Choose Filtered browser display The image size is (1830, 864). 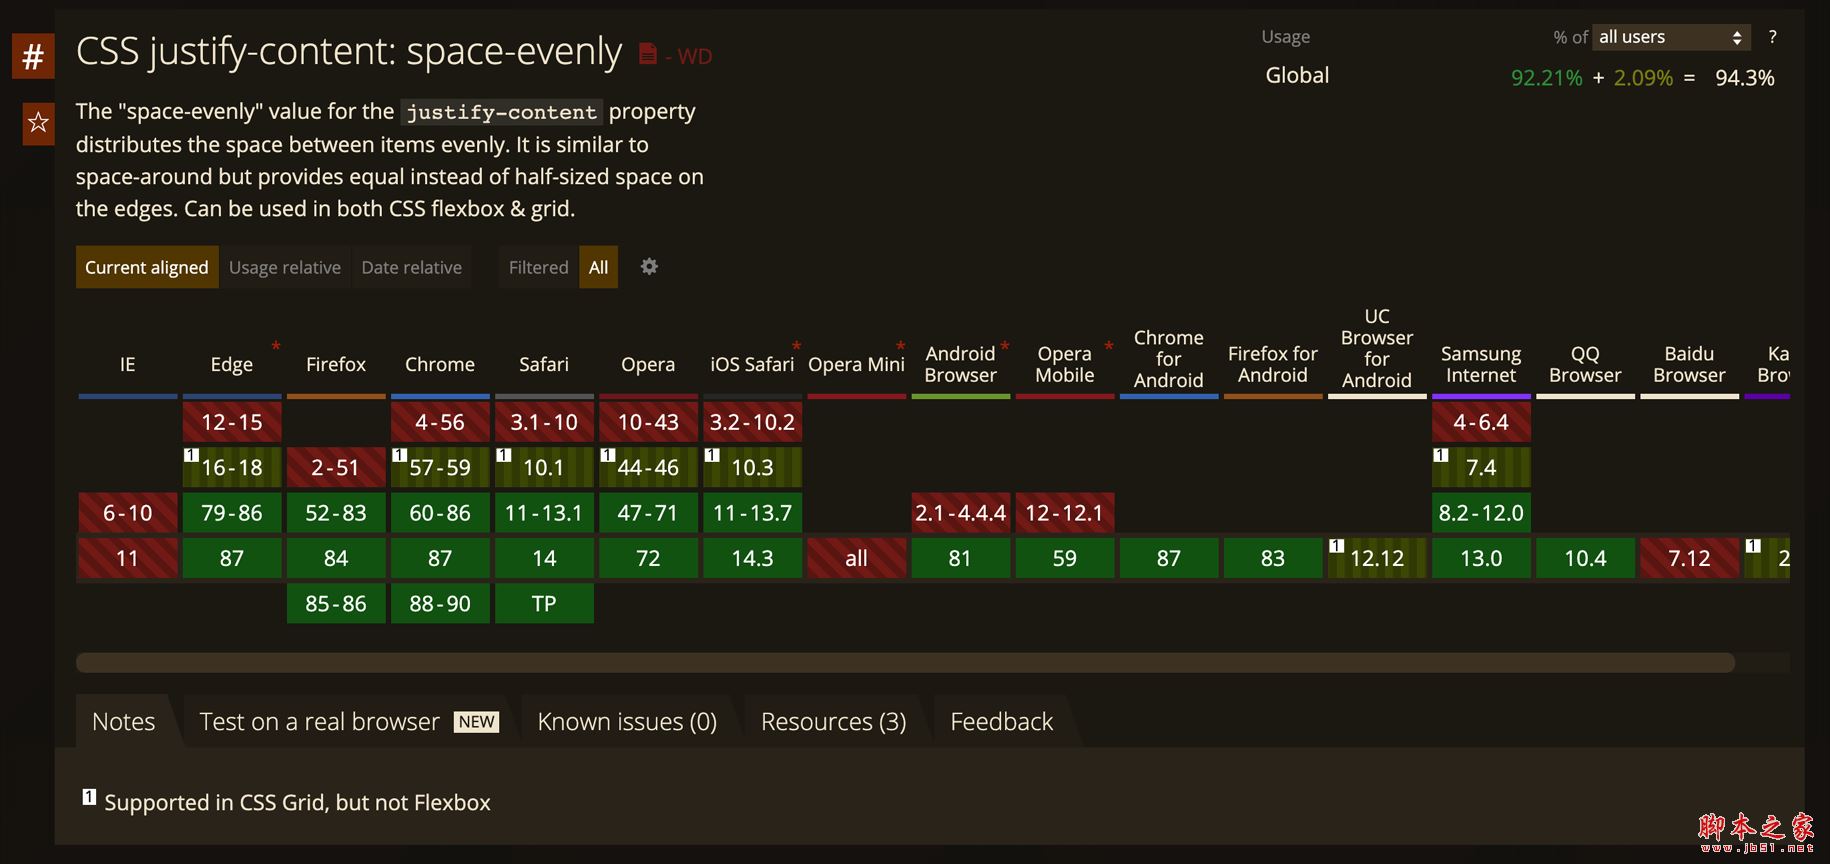pos(538,267)
